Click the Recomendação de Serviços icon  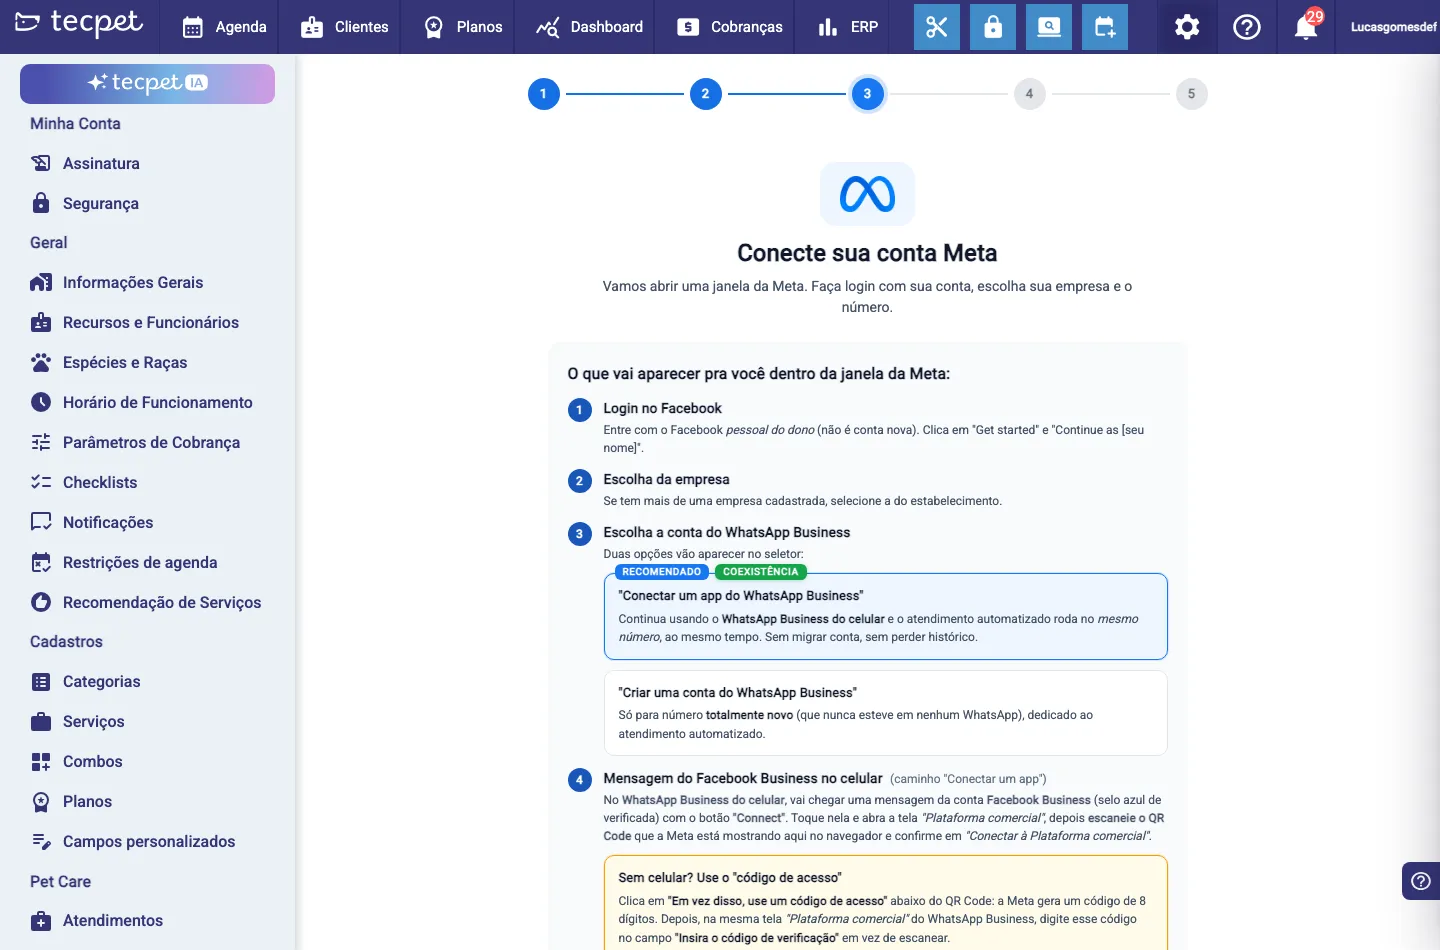tap(41, 602)
